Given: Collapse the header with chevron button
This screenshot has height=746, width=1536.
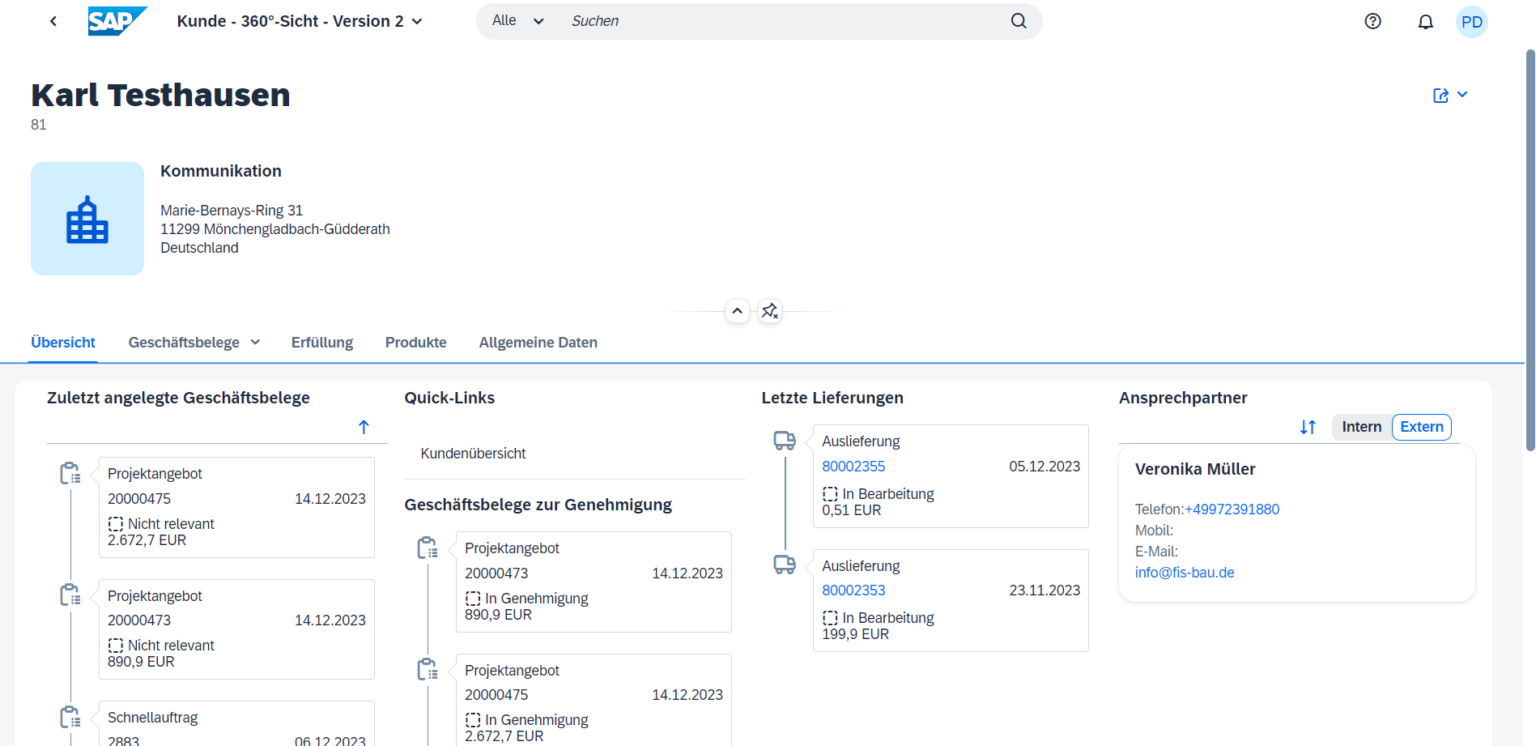Looking at the screenshot, I should [x=737, y=311].
